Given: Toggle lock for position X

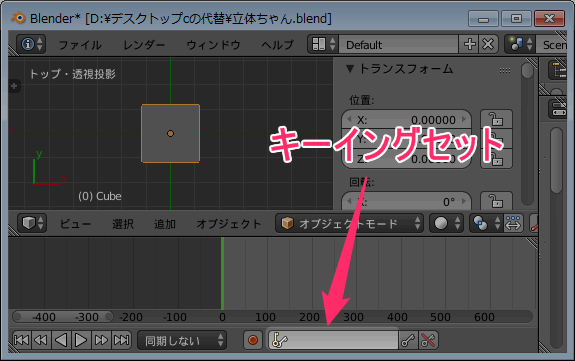Looking at the screenshot, I should (496, 120).
